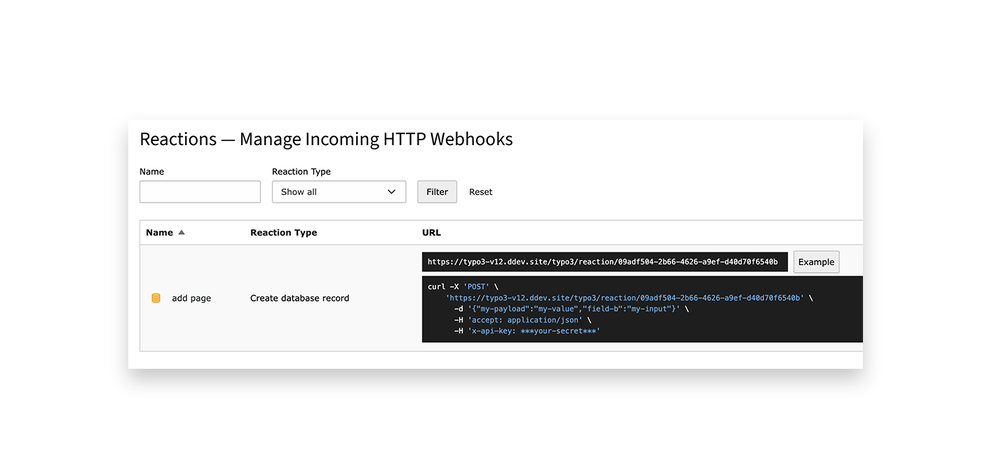Click the payload -d line in code
Image resolution: width=992 pixels, height=474 pixels.
571,309
